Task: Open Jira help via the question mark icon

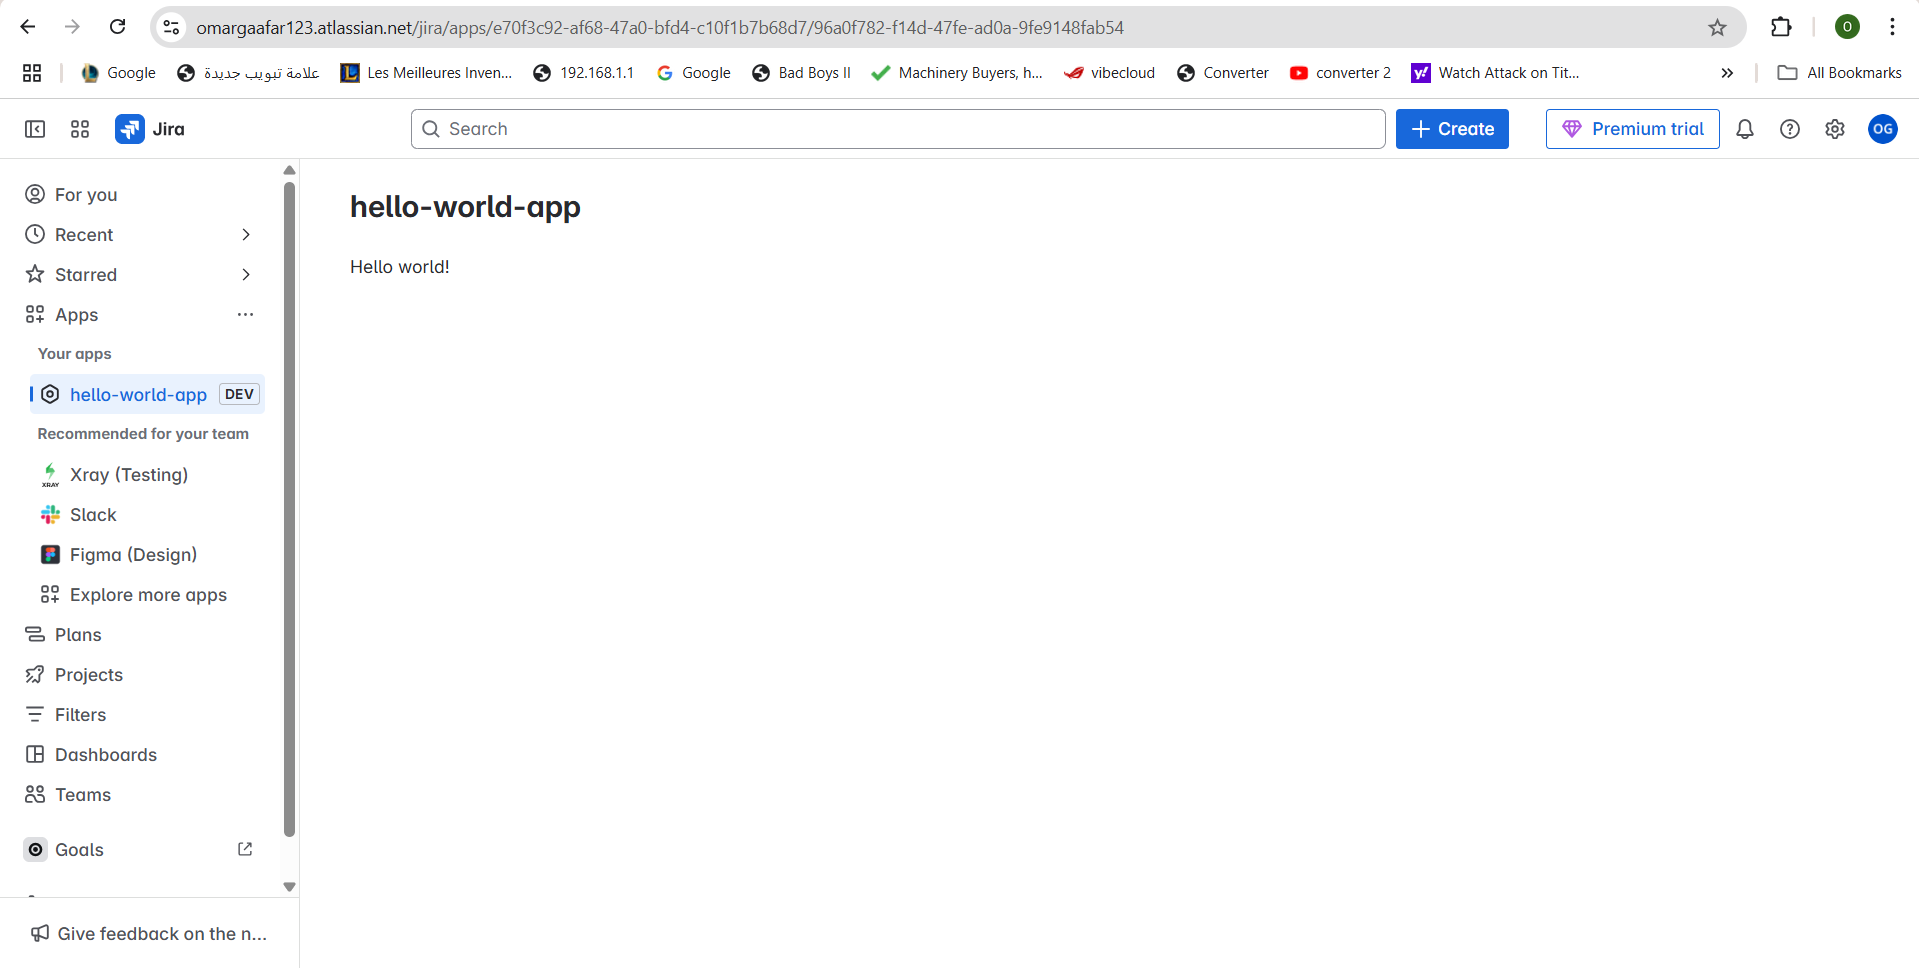Action: (1789, 129)
